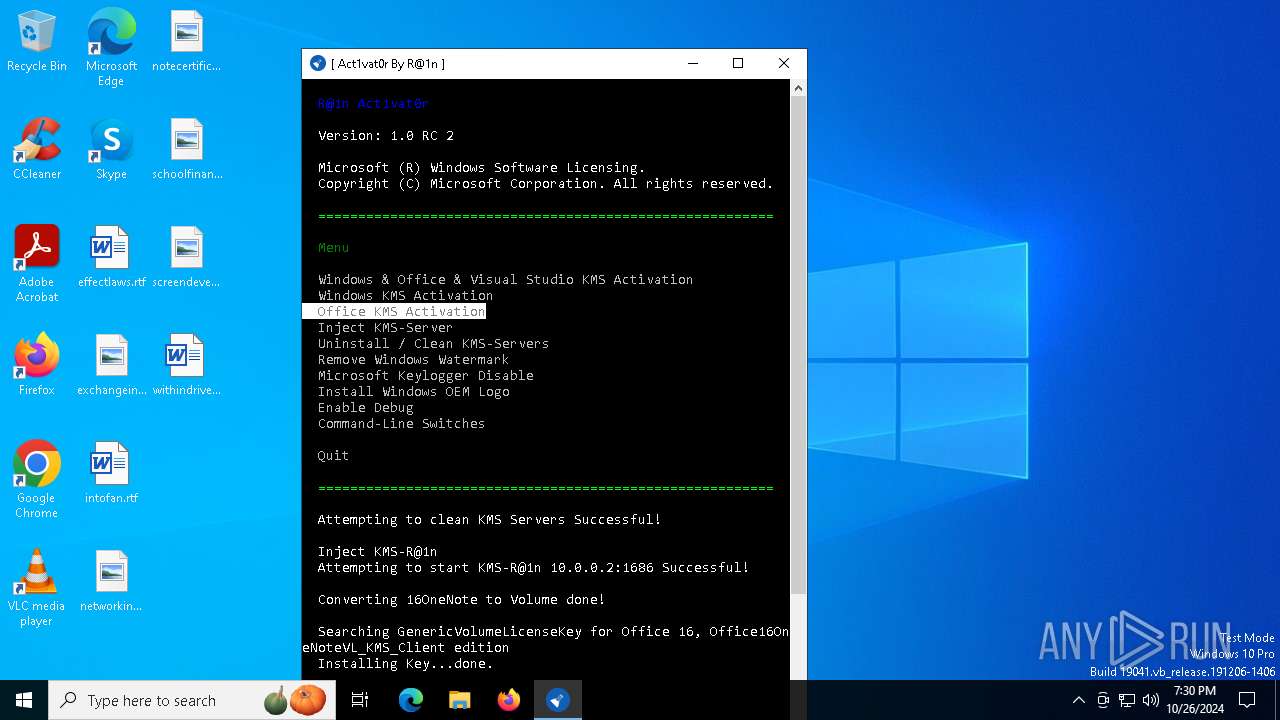Select the networkin... image file
The width and height of the screenshot is (1280, 720).
pyautogui.click(x=111, y=582)
